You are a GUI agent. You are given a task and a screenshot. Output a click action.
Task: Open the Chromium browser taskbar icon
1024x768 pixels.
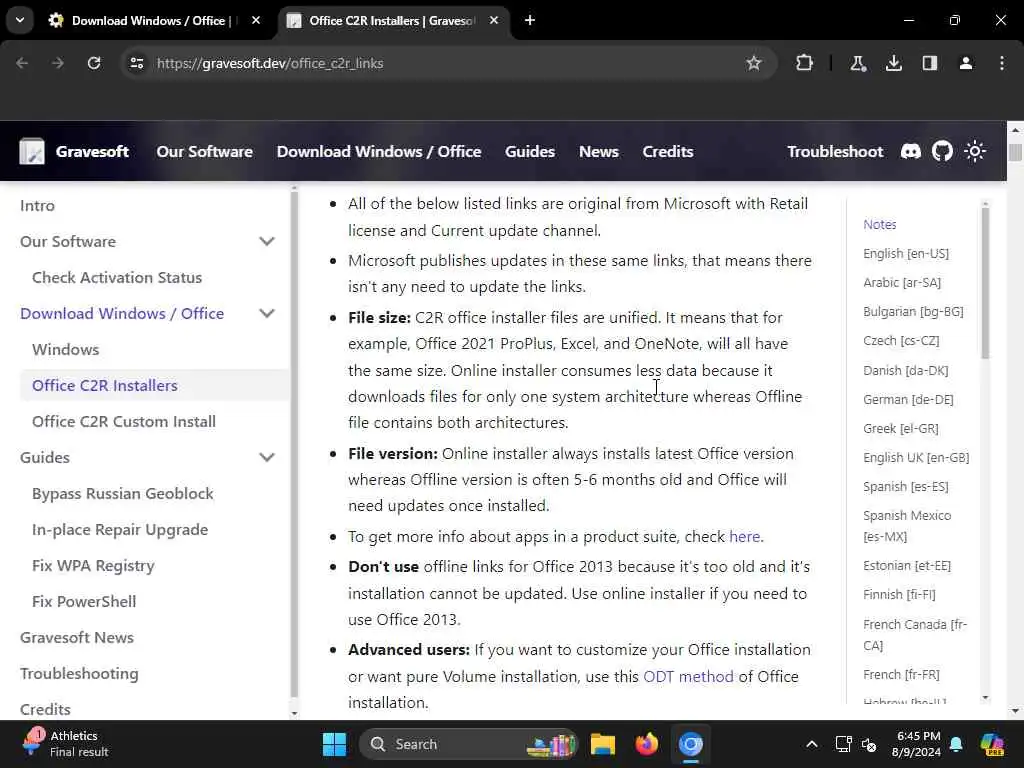[690, 744]
